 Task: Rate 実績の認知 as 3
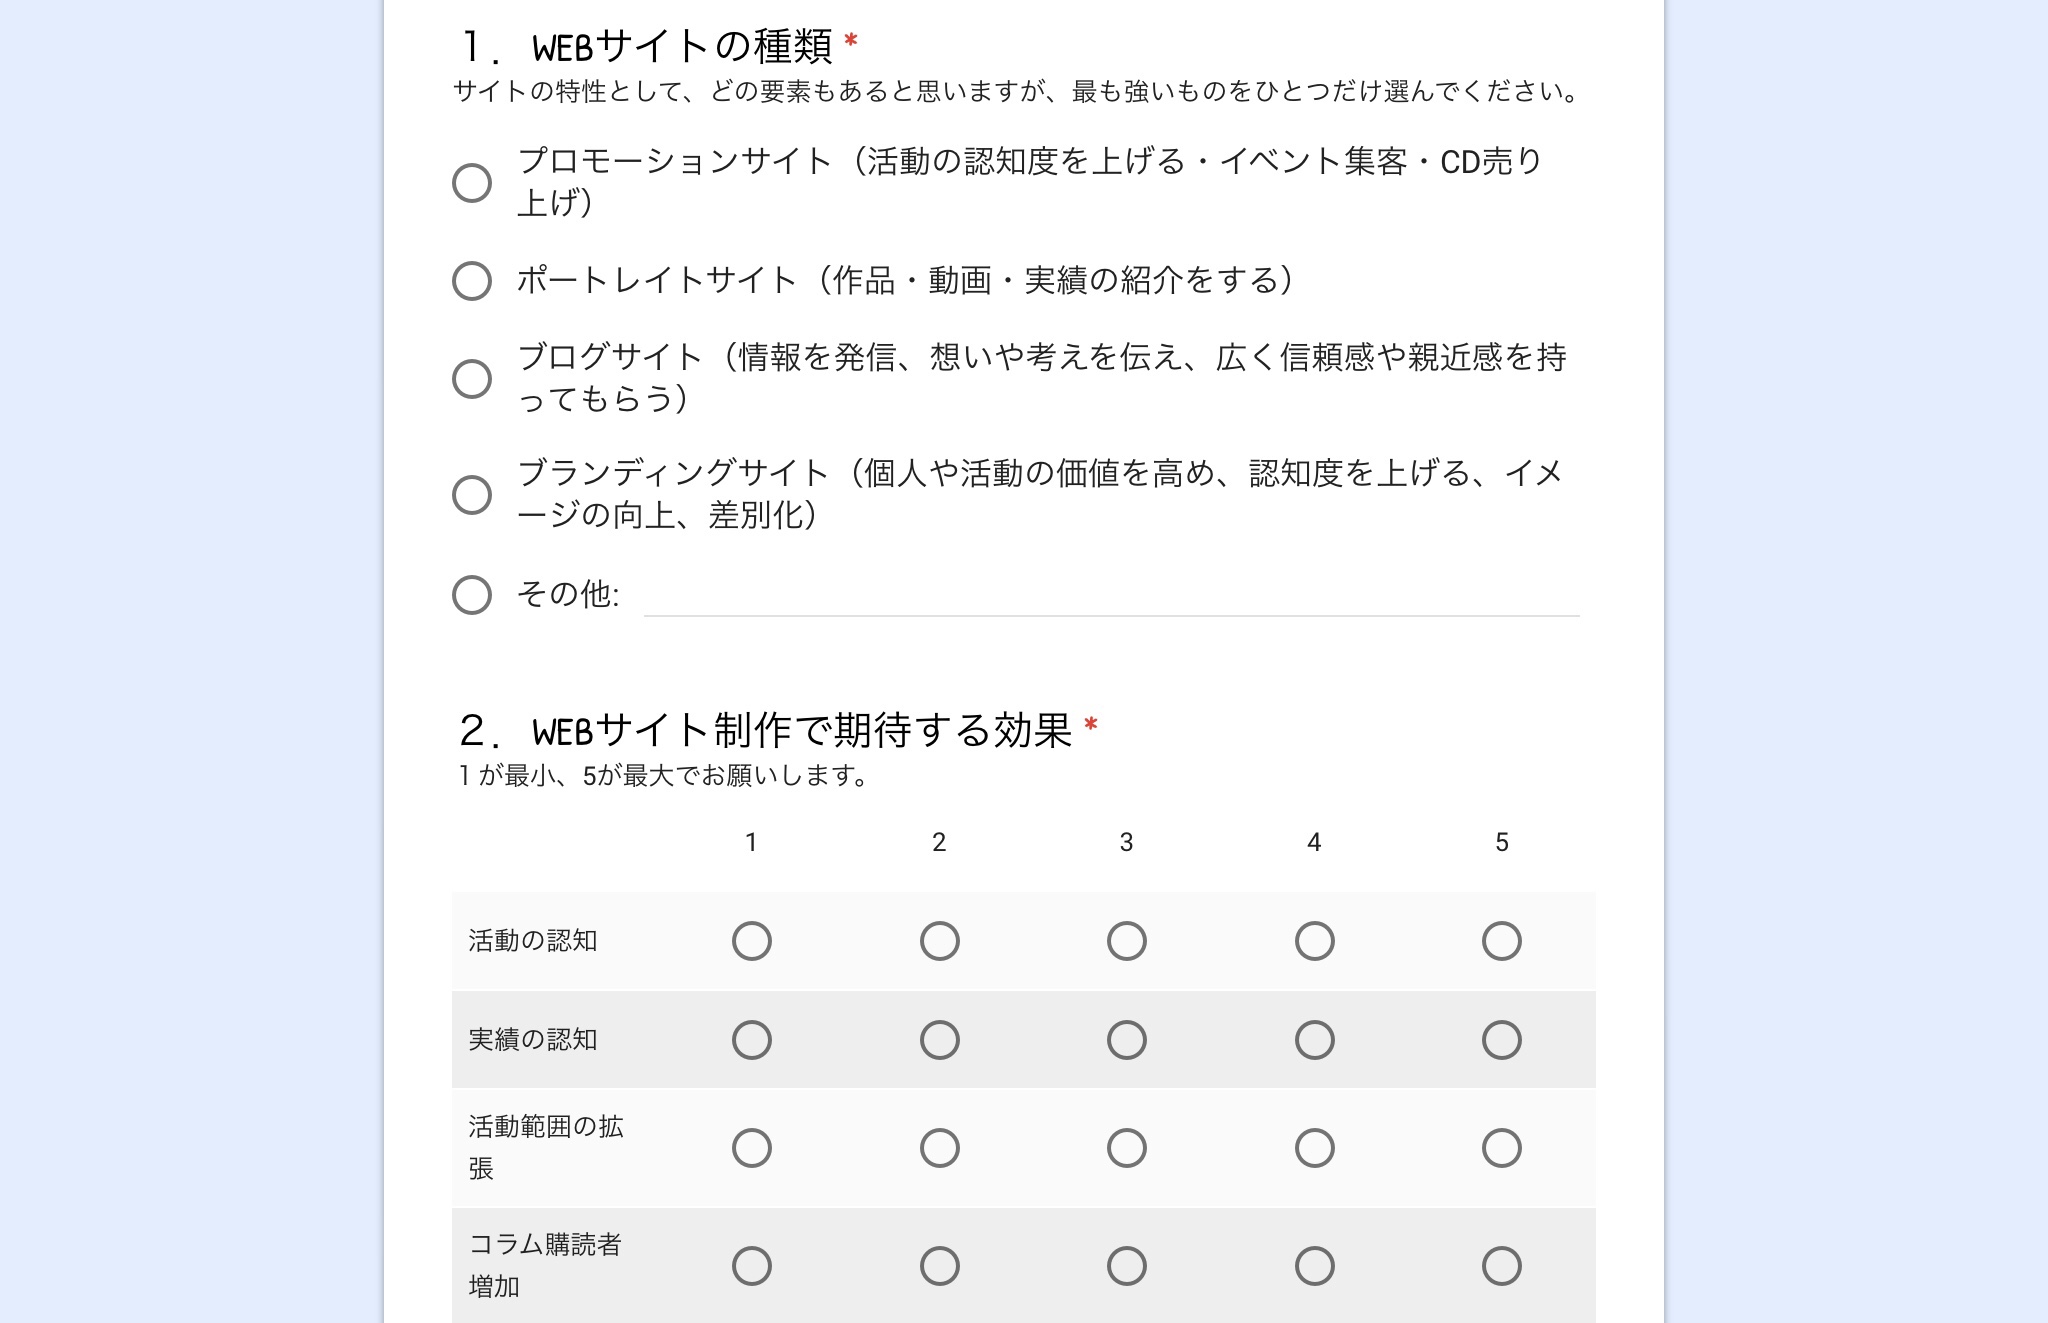1127,1040
